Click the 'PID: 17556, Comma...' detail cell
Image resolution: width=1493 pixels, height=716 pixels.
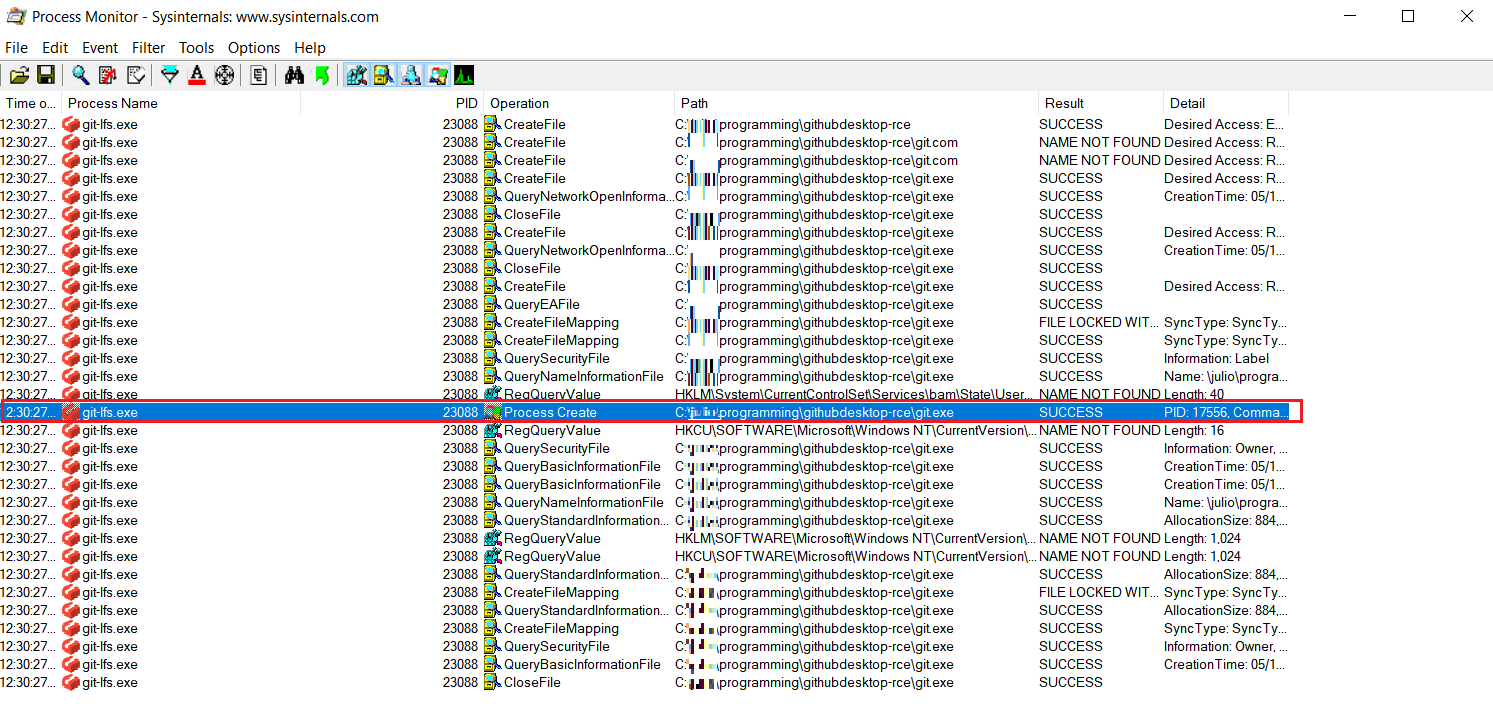[1225, 412]
